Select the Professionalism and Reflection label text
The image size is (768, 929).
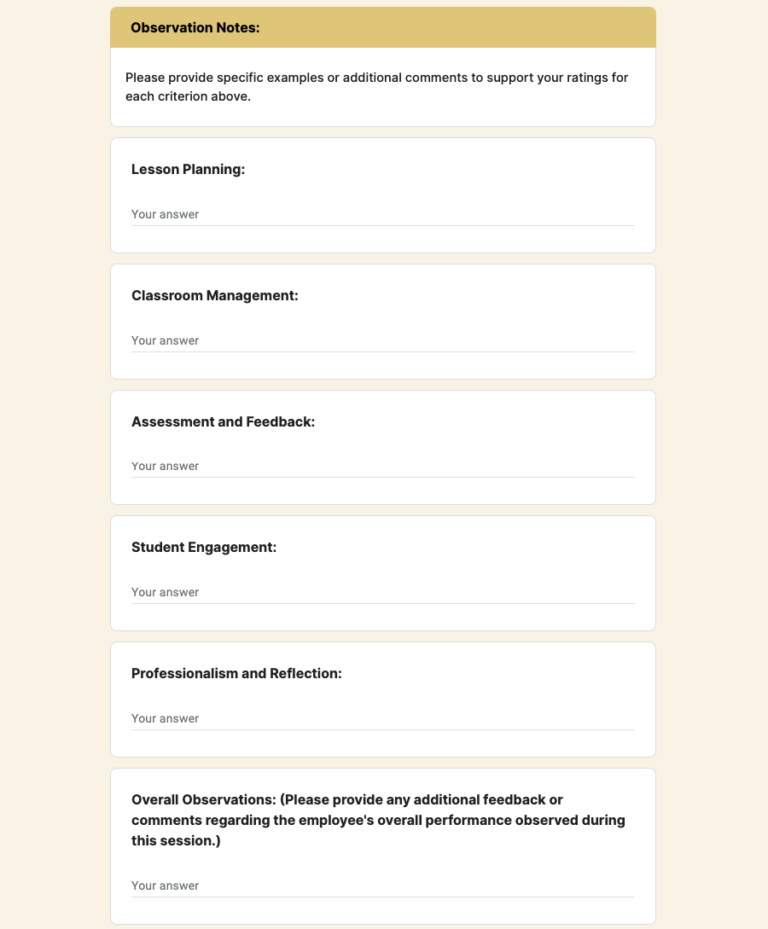236,673
